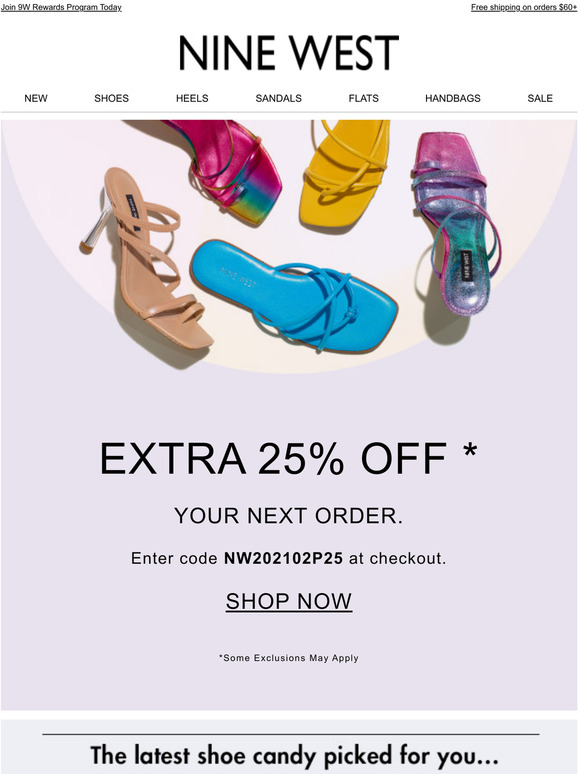Select the pink rainbow heeled sandal

226,169
